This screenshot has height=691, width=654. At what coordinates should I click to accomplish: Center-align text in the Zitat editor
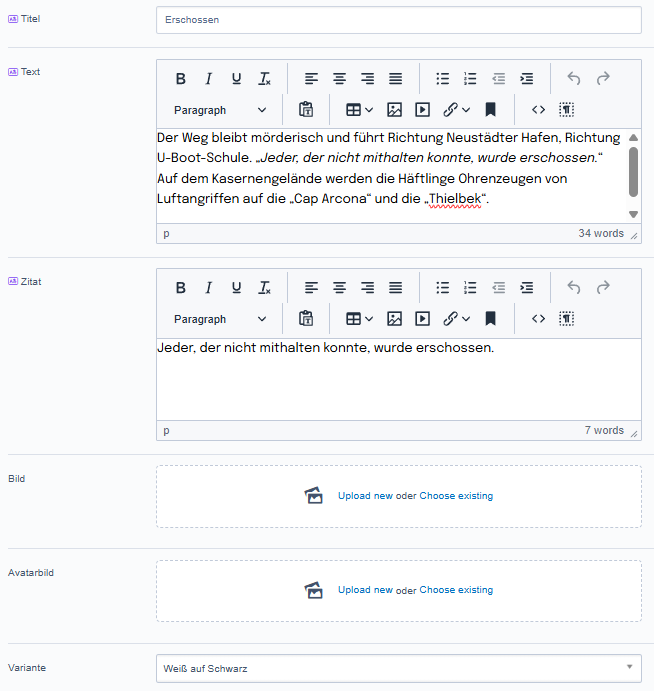(x=340, y=288)
